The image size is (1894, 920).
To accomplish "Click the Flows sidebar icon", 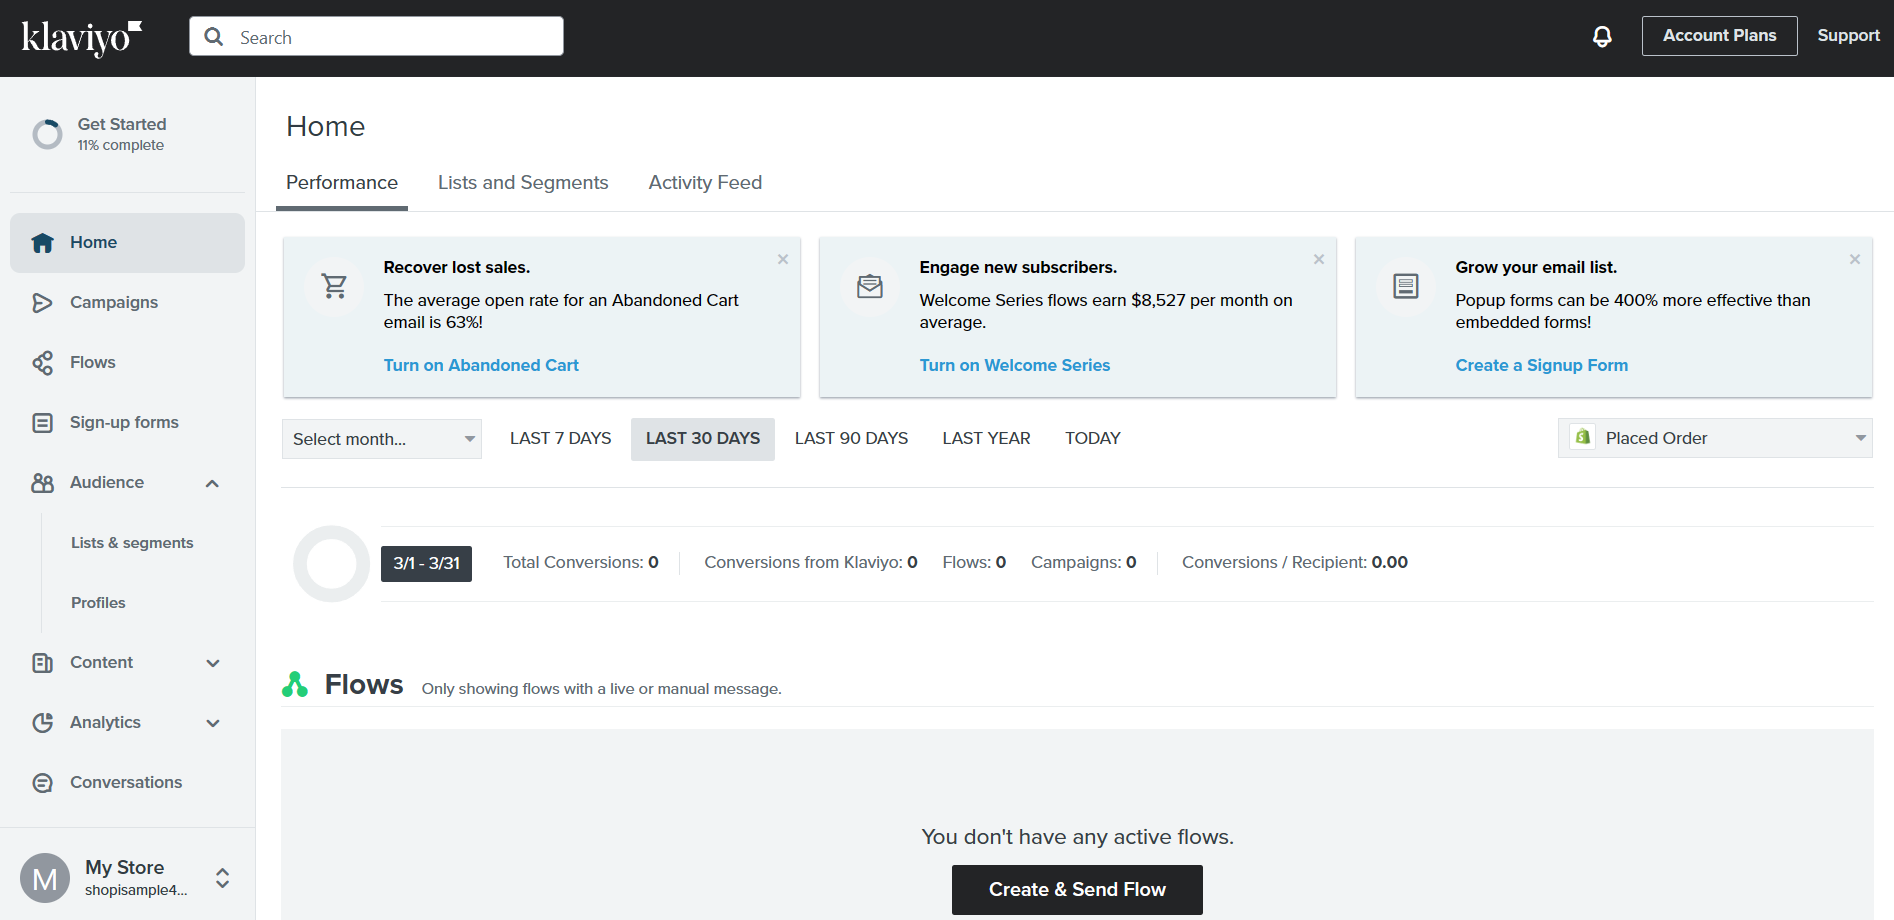I will [42, 363].
